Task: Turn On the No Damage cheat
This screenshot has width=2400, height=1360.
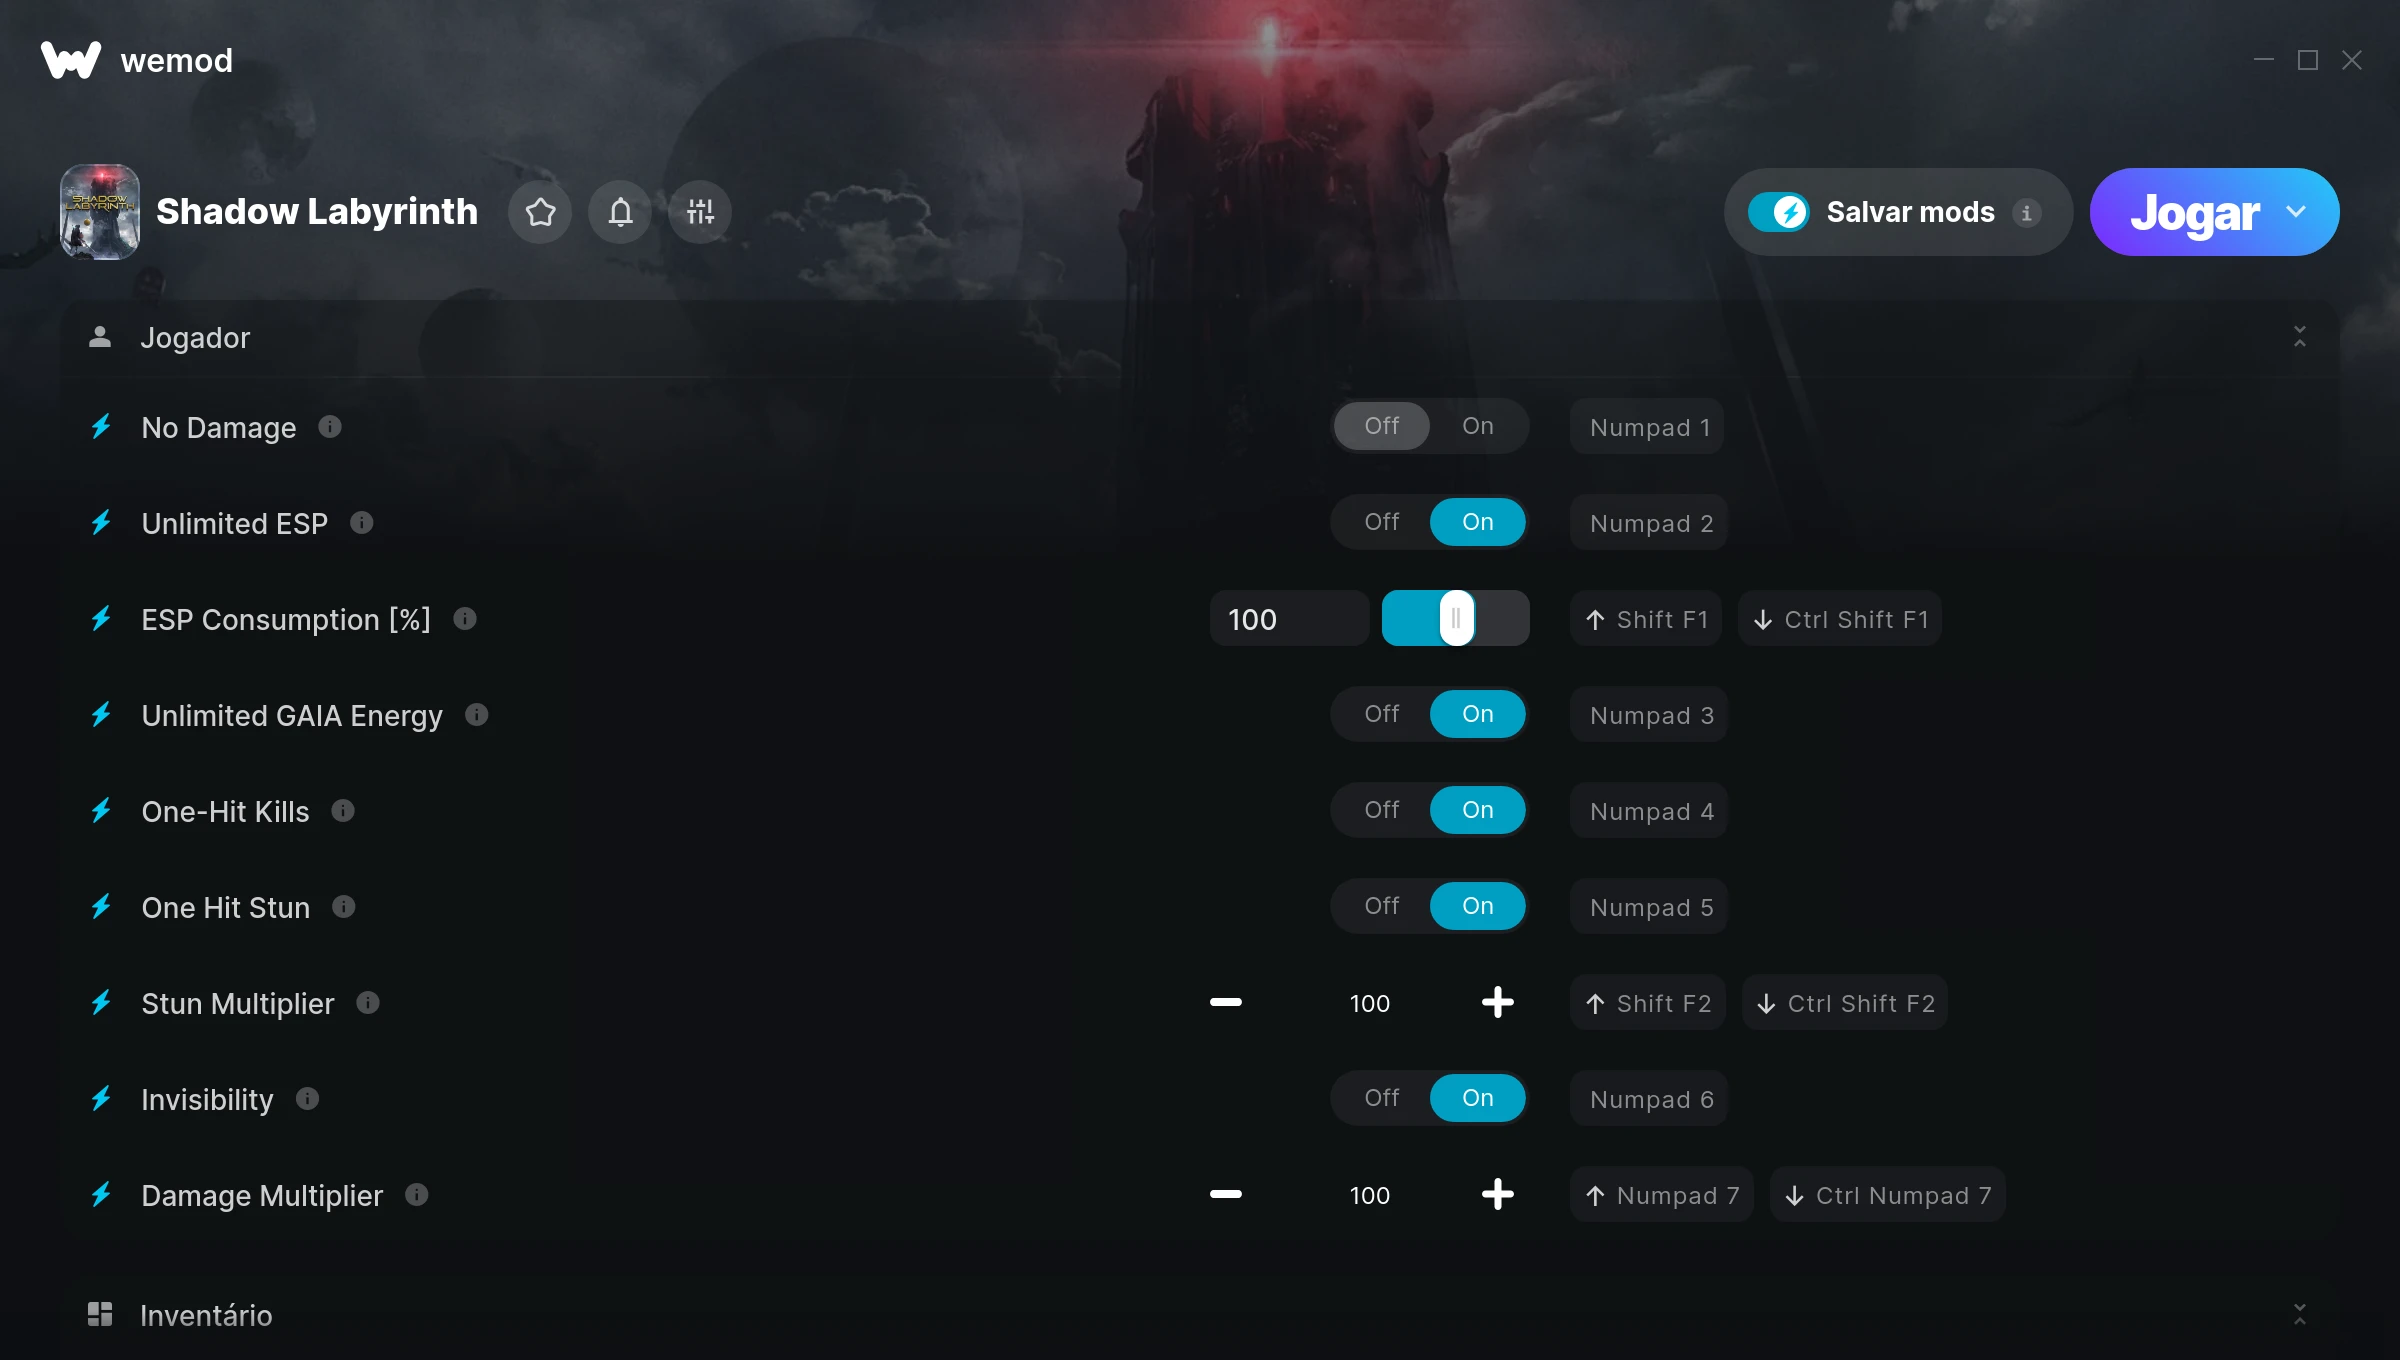Action: 1478,426
